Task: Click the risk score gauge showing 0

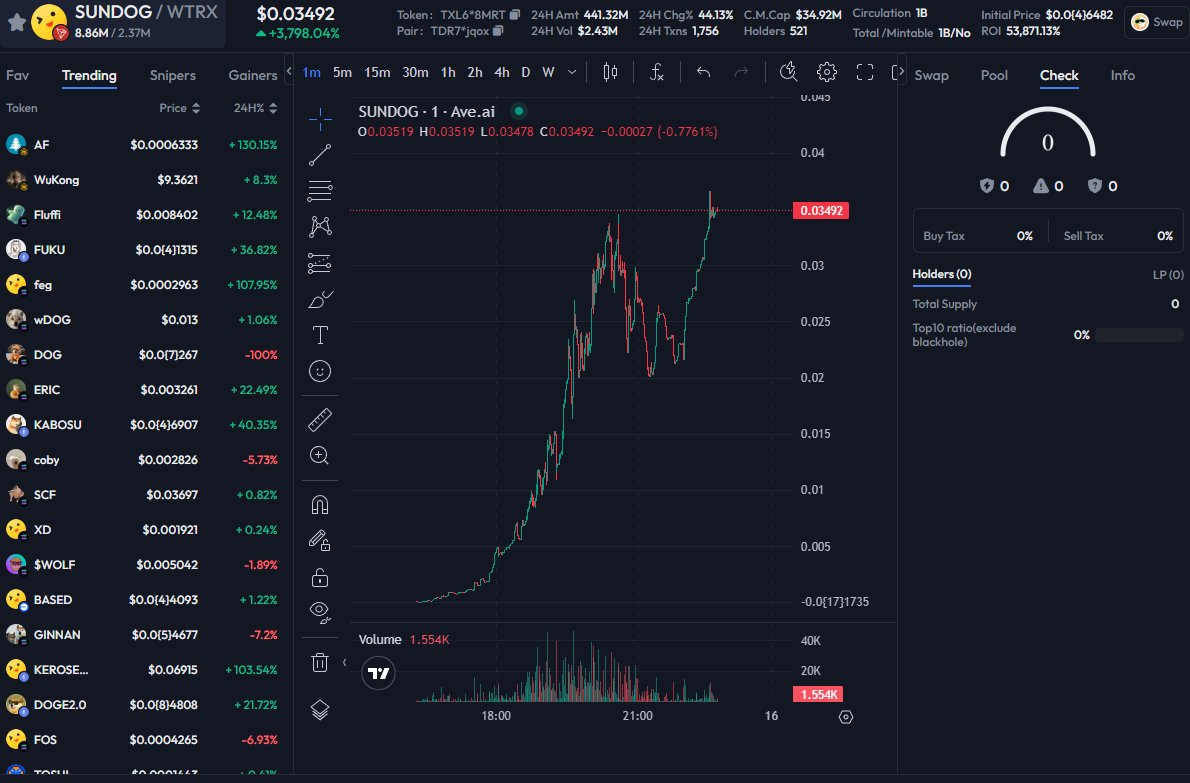Action: point(1047,134)
